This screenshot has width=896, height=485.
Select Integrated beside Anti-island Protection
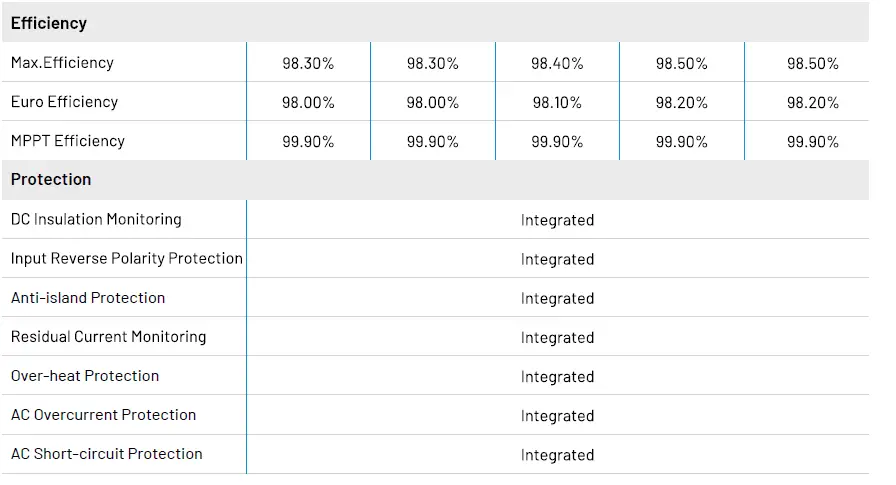coord(557,298)
